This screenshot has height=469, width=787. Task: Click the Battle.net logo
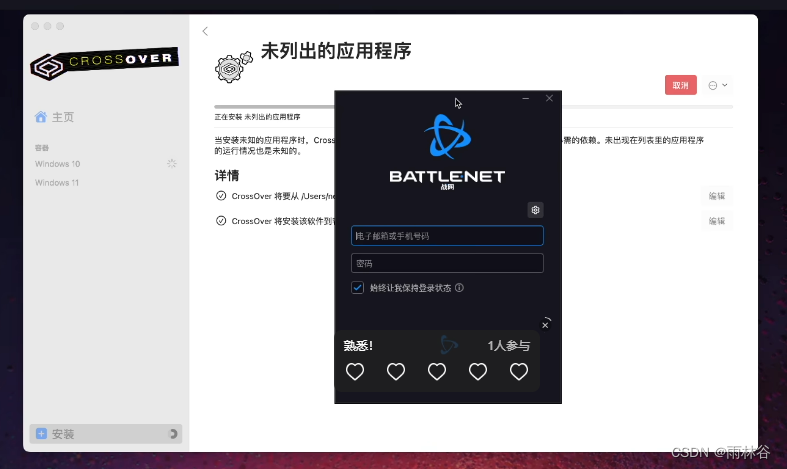(x=447, y=152)
